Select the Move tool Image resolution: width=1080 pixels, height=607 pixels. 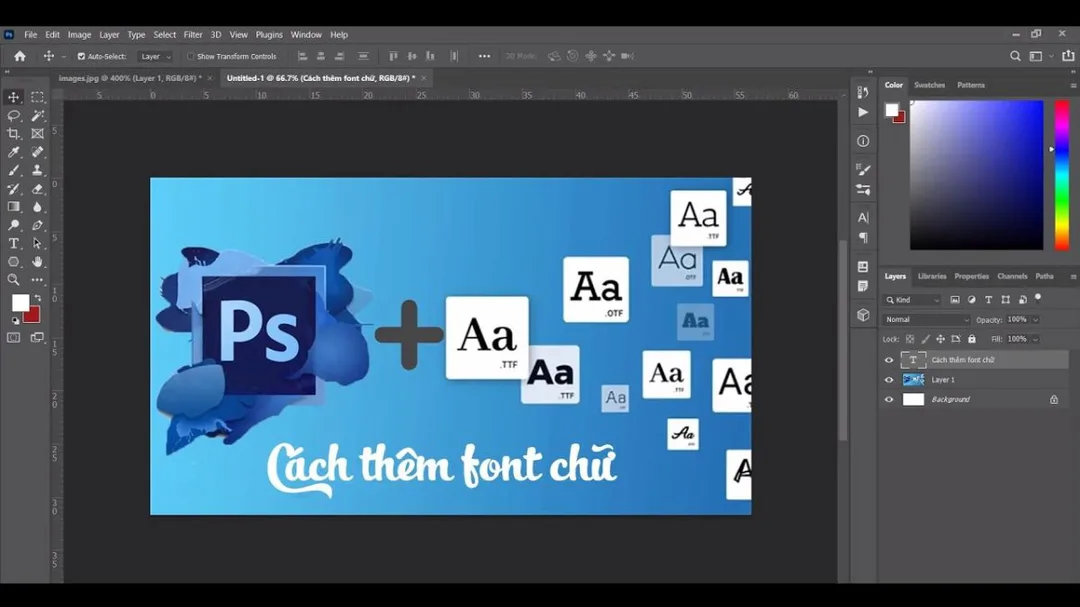[13, 96]
